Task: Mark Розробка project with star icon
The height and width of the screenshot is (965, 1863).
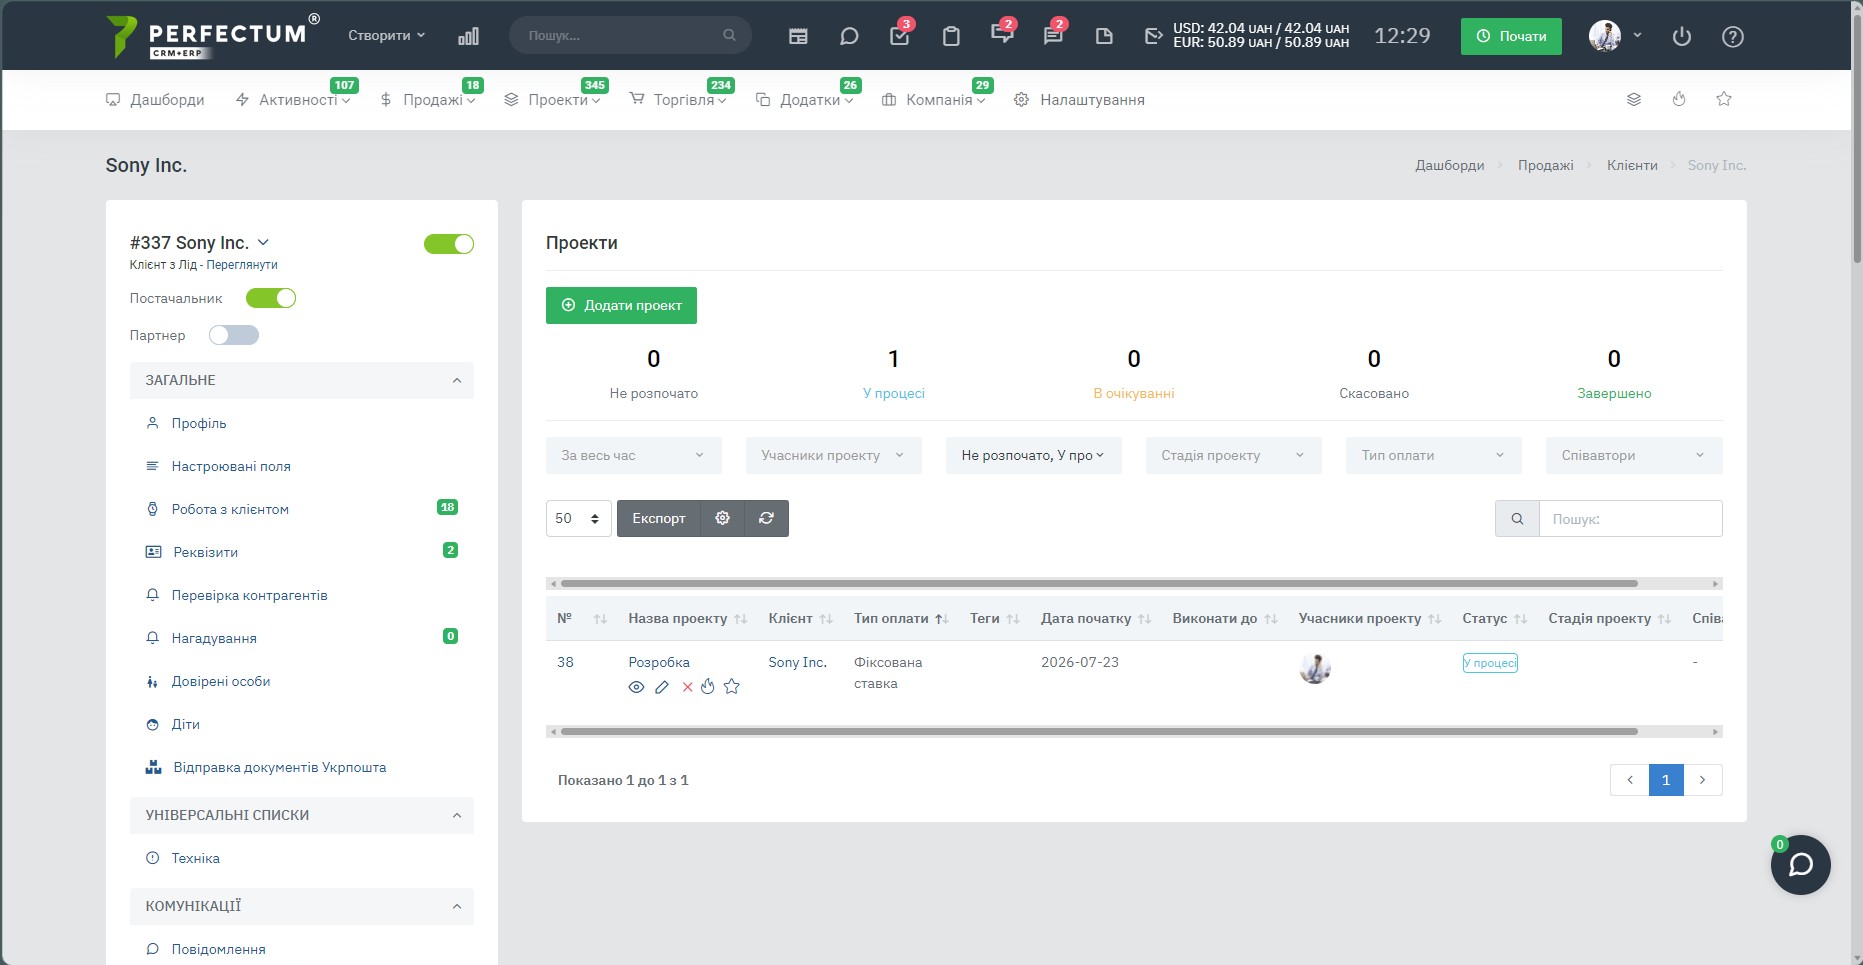Action: 732,686
